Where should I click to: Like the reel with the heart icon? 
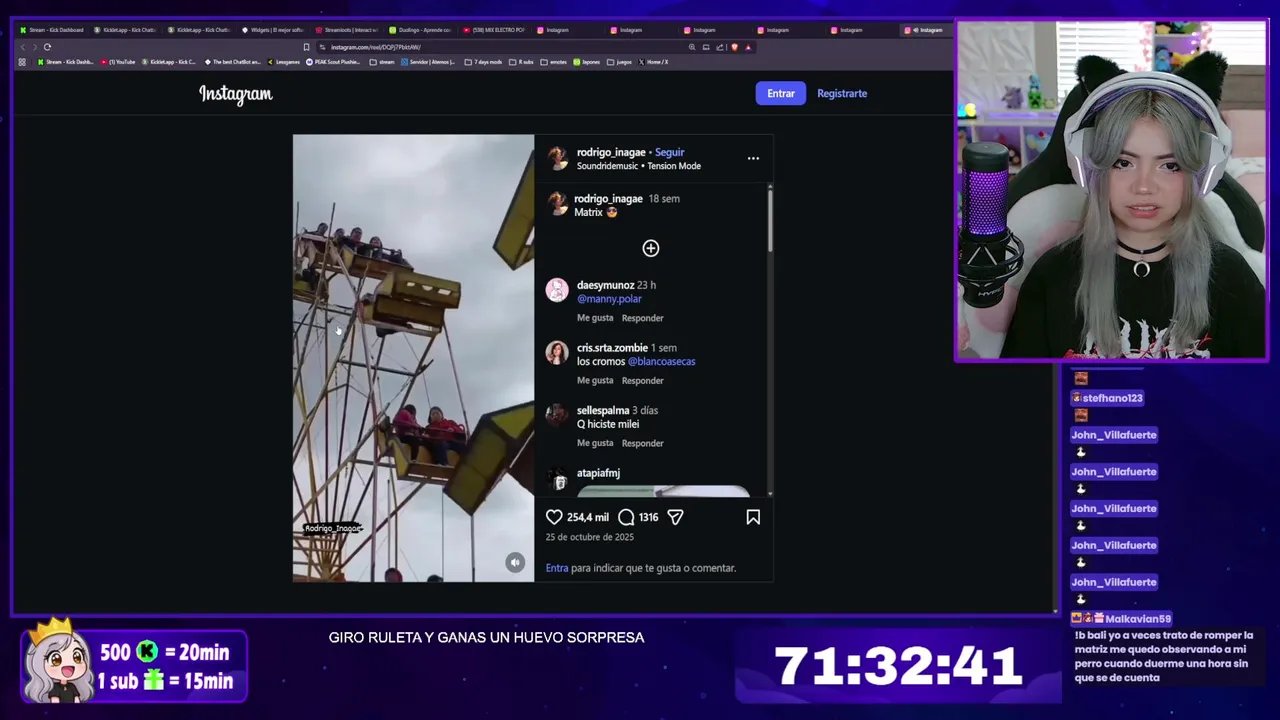(x=554, y=517)
